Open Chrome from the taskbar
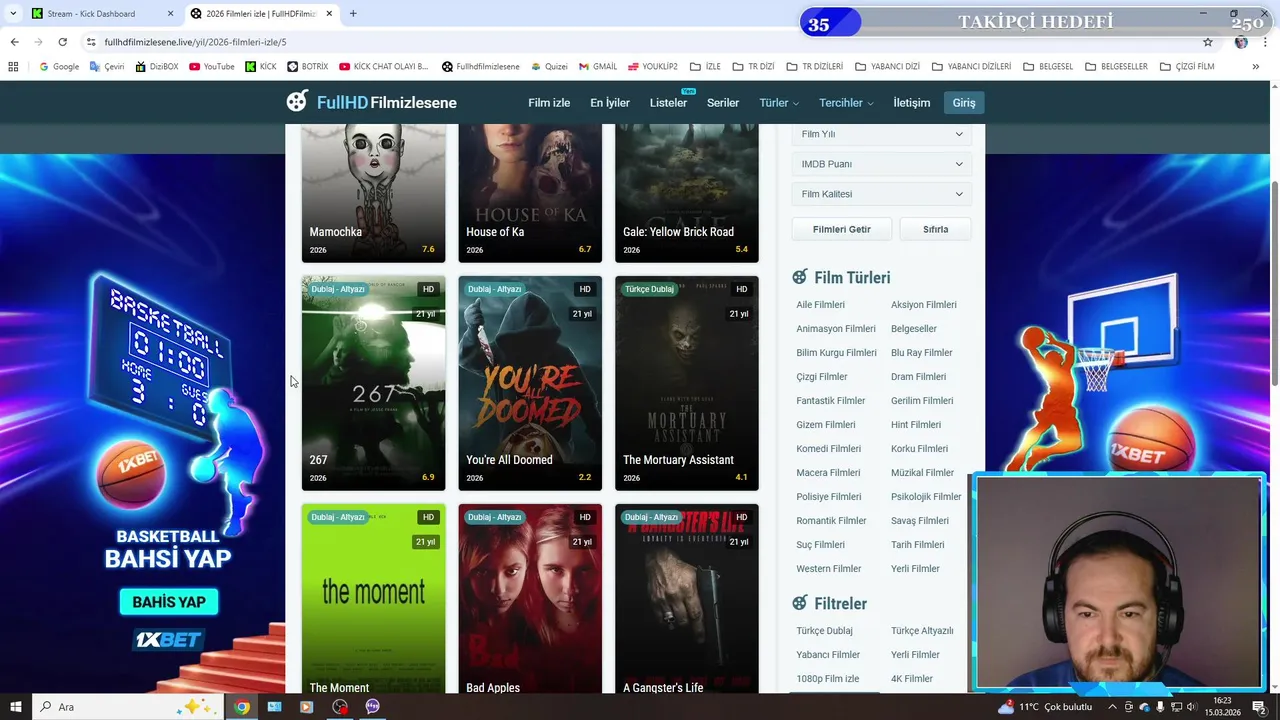This screenshot has width=1280, height=720. pyautogui.click(x=241, y=707)
